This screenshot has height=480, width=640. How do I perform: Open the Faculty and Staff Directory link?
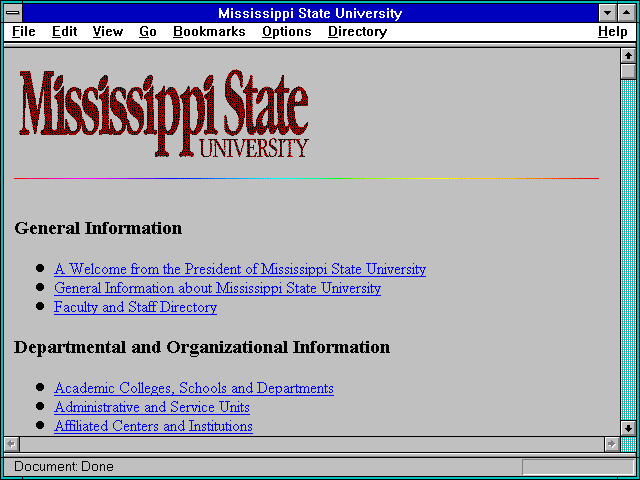click(x=136, y=307)
